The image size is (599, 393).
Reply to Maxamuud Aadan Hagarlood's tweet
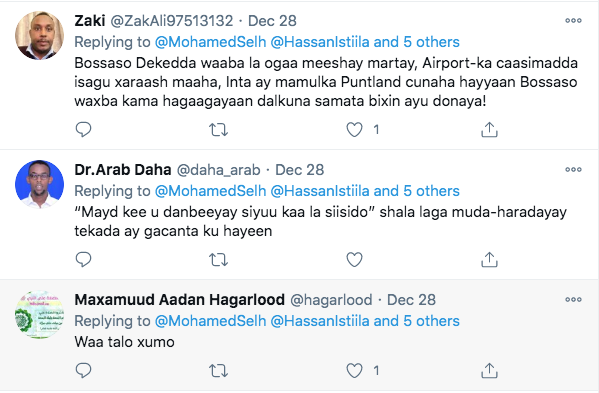(x=83, y=370)
